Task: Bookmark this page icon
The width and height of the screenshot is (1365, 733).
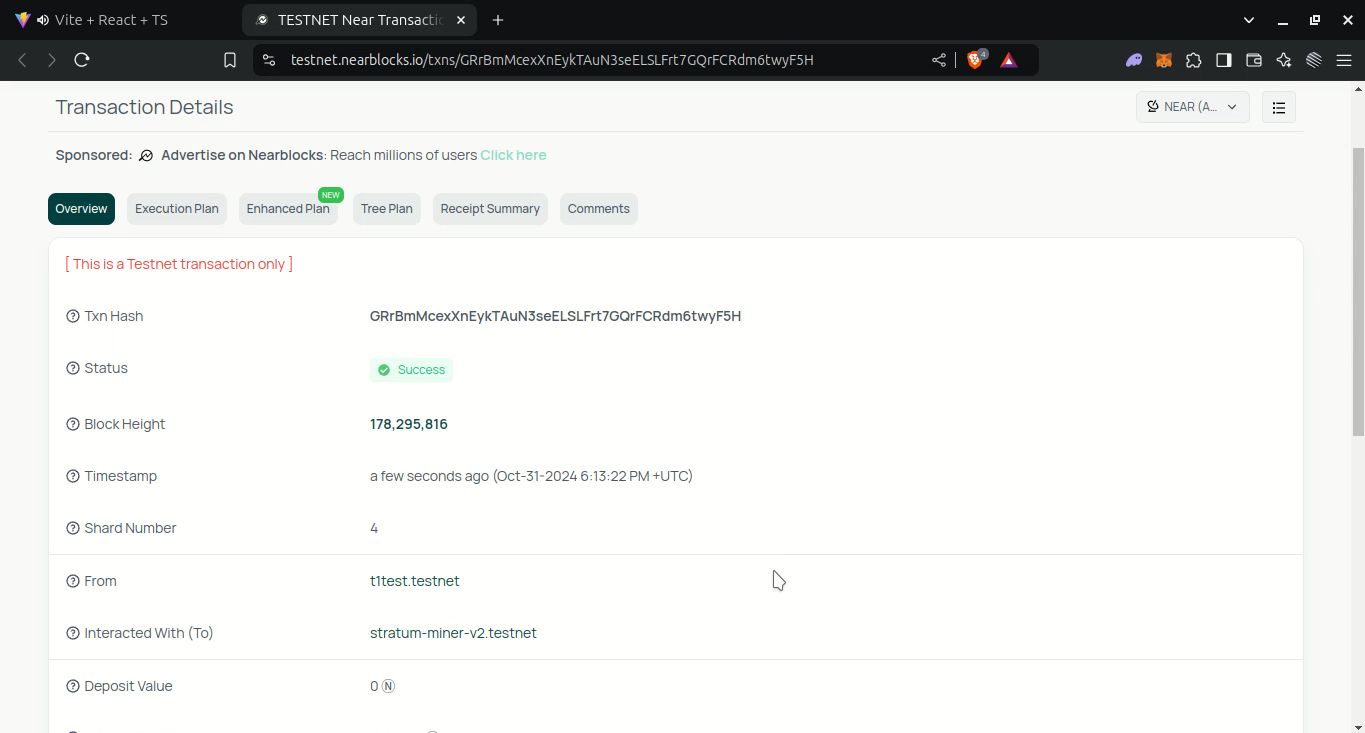Action: 230,60
